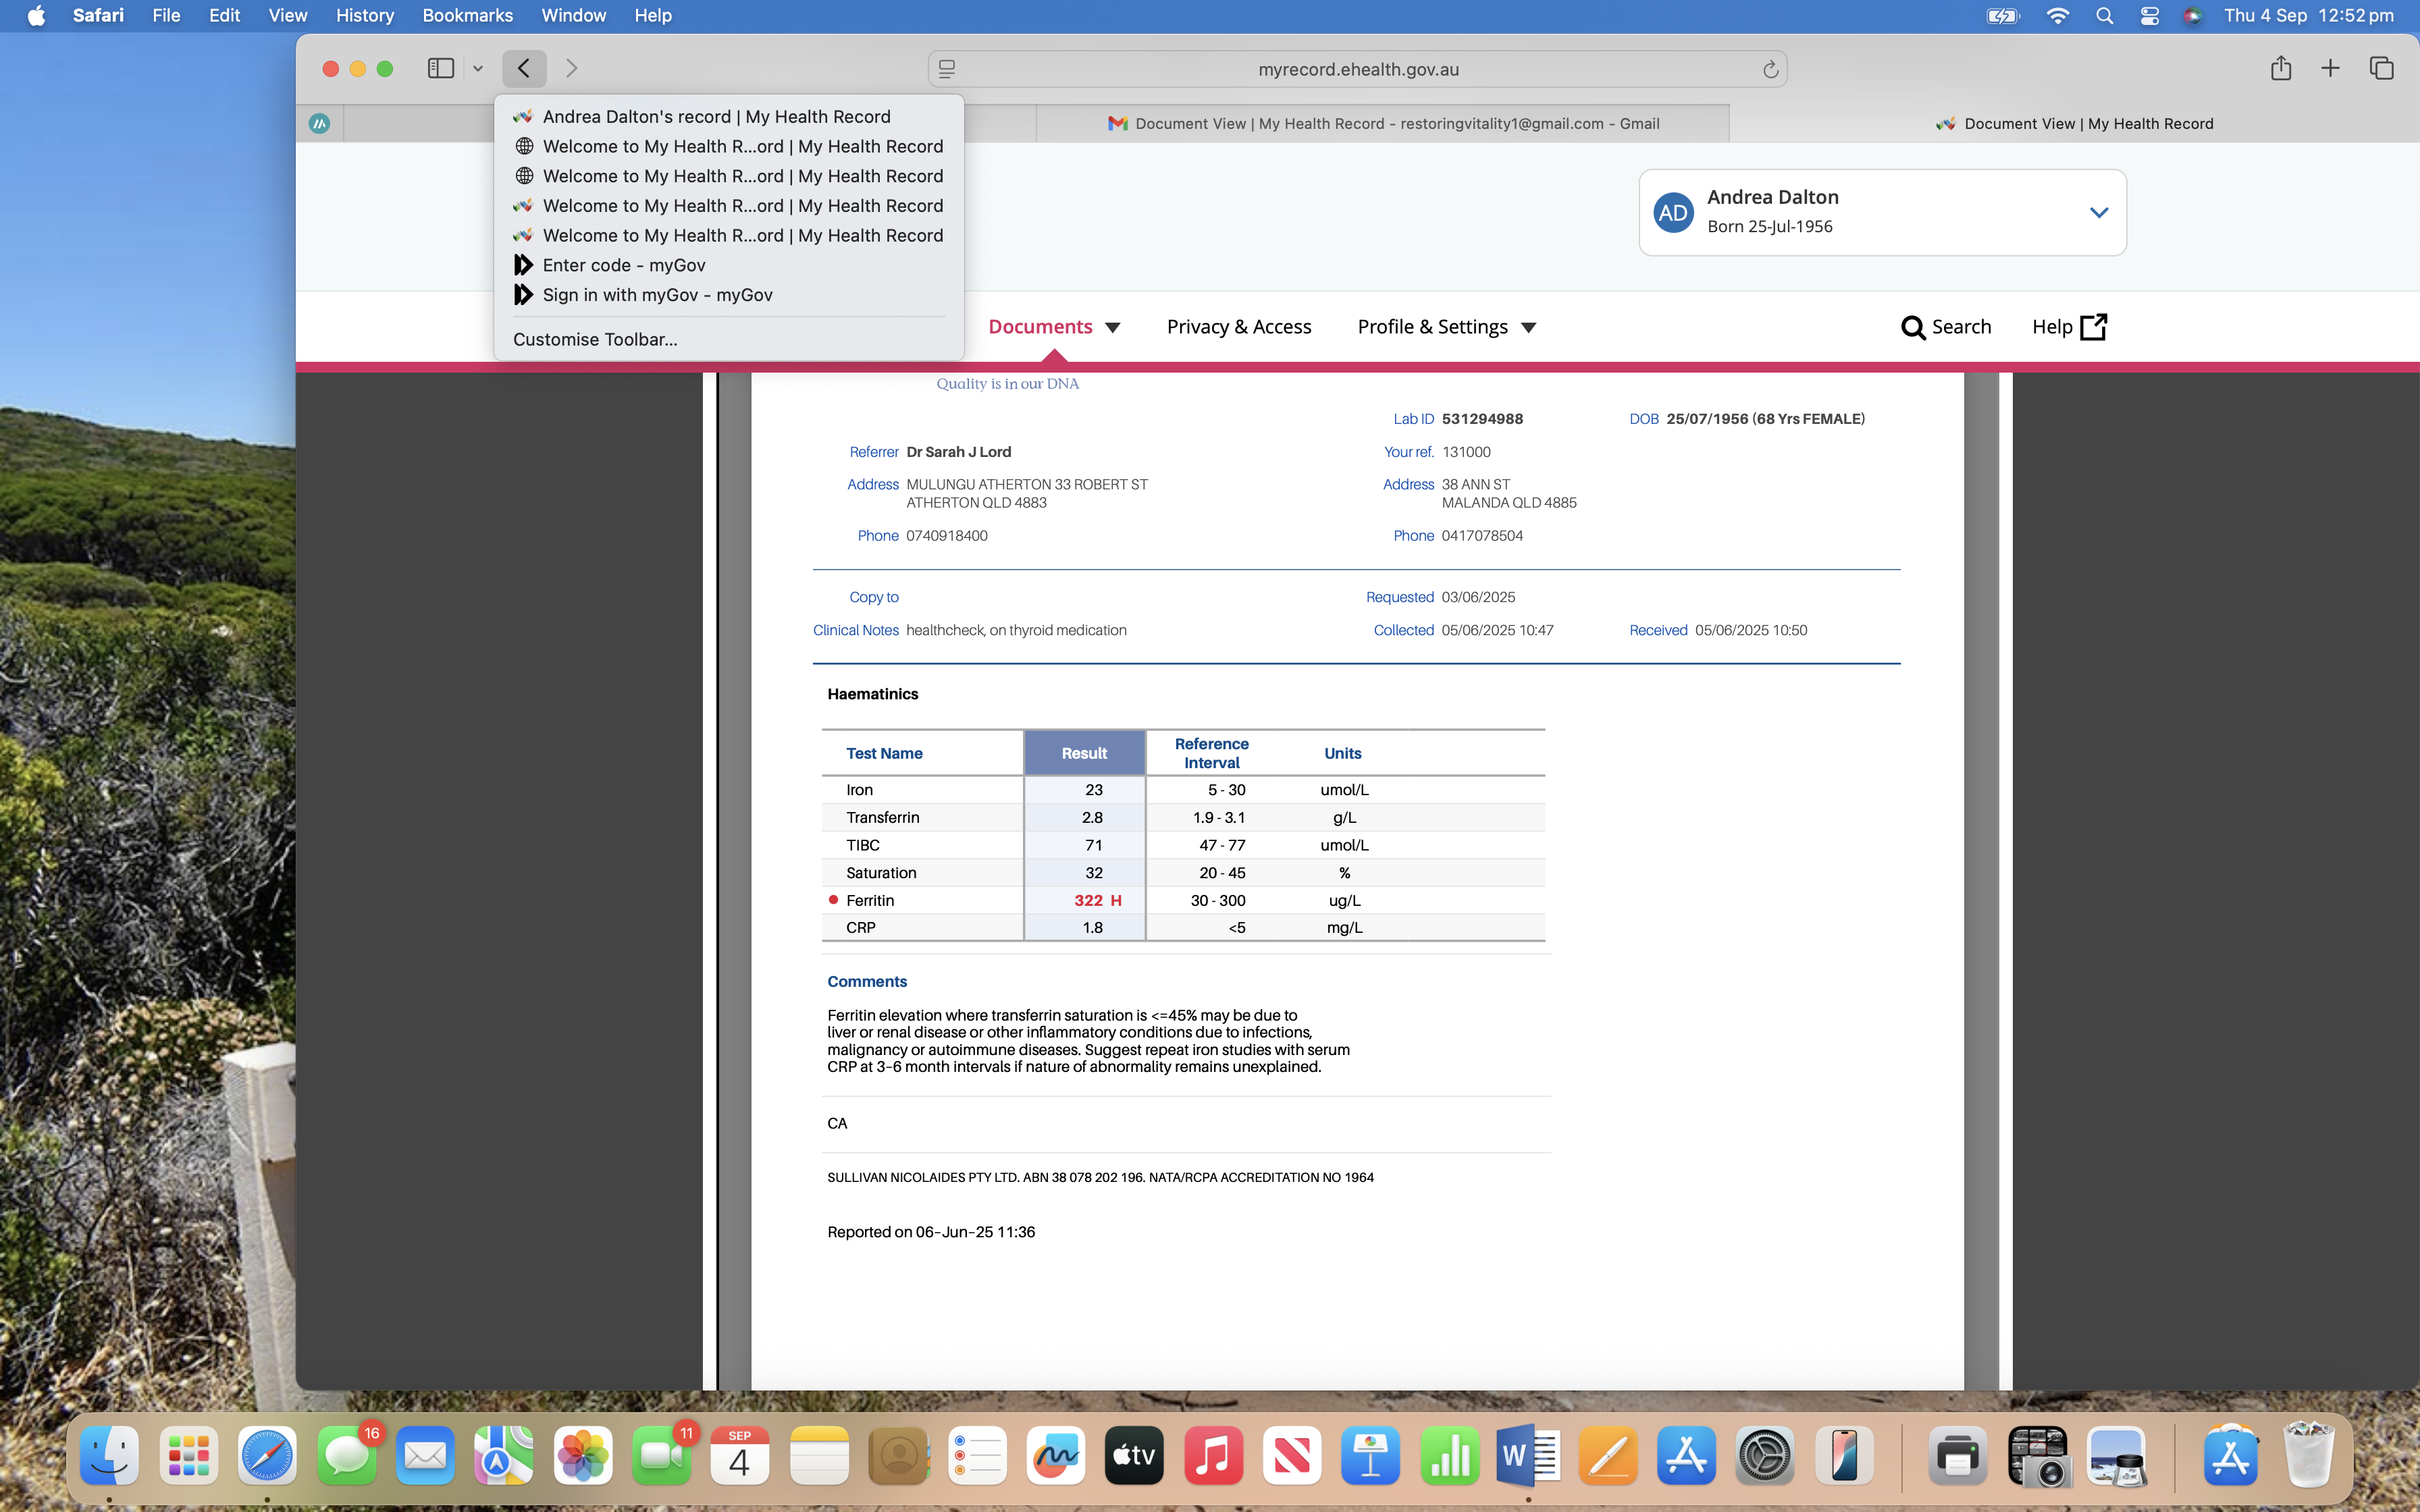Click the forward navigation arrow button
The height and width of the screenshot is (1512, 2420).
pos(571,68)
